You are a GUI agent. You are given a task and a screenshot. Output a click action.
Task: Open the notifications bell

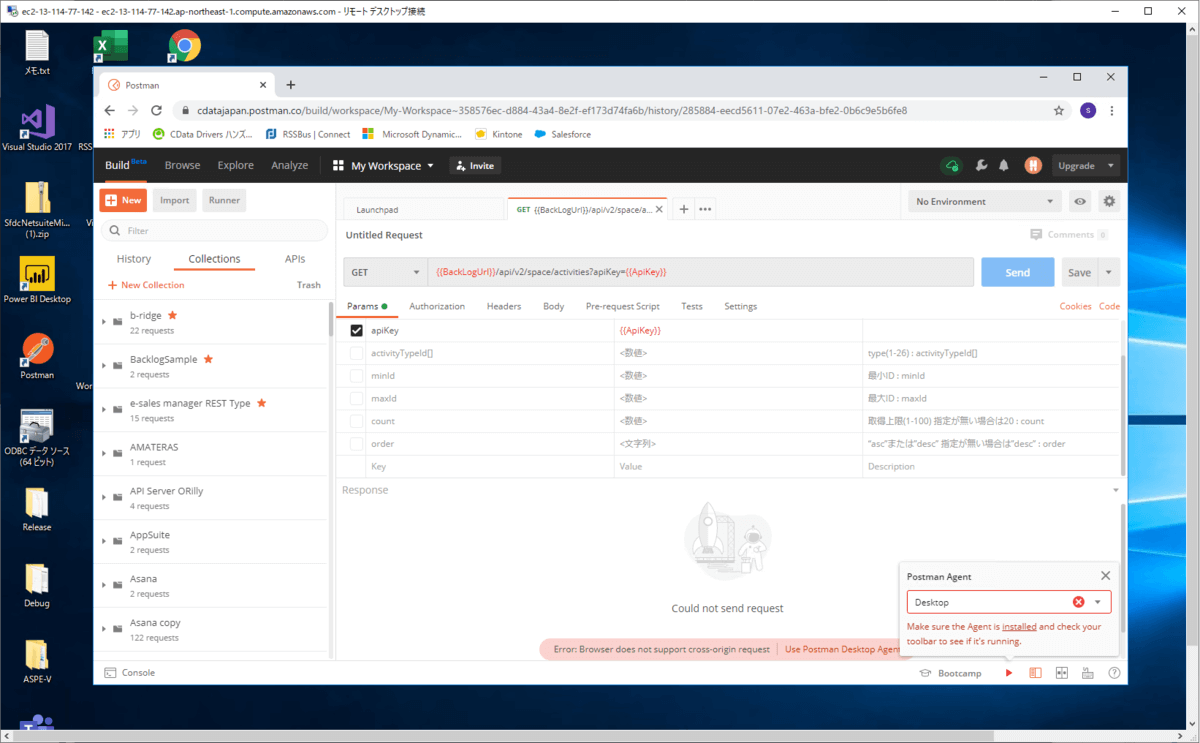[1003, 166]
